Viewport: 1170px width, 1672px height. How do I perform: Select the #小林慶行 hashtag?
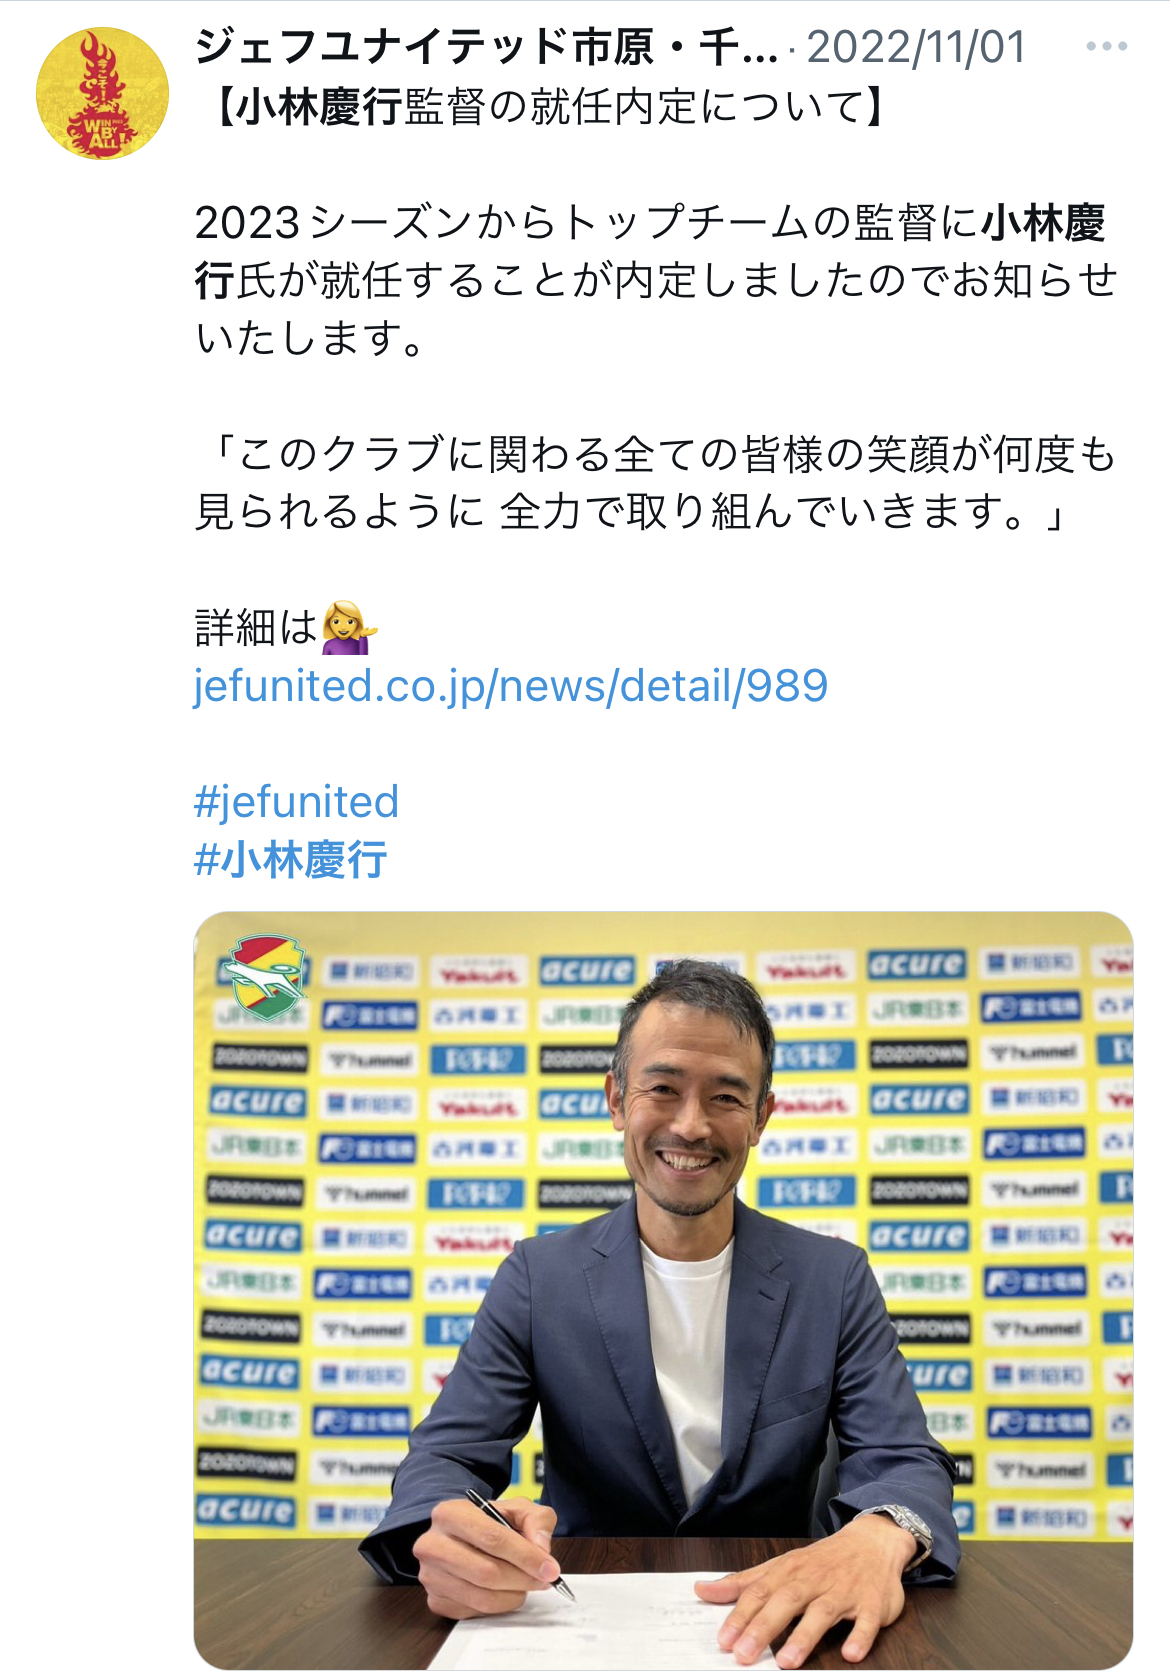(x=290, y=860)
